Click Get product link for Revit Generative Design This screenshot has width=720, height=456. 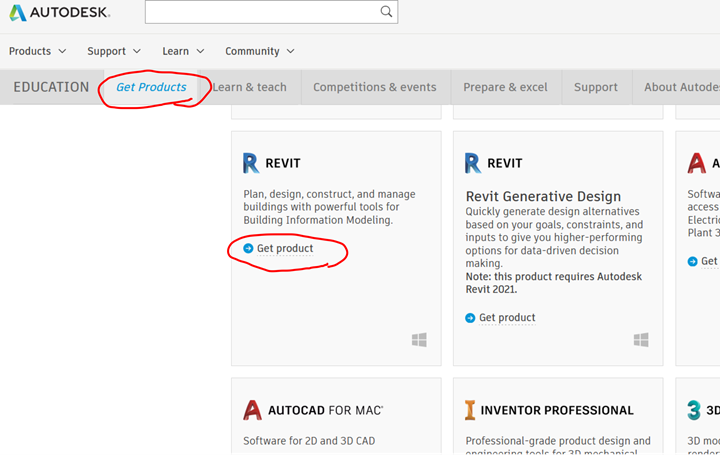click(507, 318)
